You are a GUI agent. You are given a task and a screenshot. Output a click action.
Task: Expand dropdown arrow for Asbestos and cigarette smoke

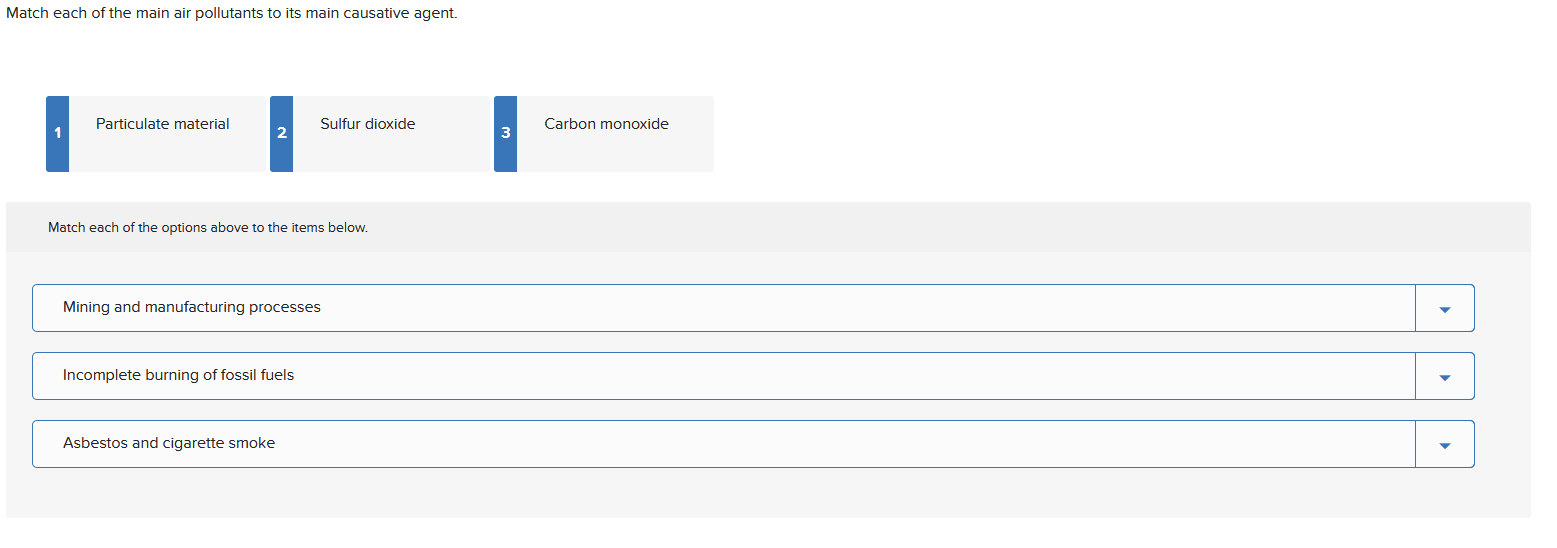click(1444, 445)
